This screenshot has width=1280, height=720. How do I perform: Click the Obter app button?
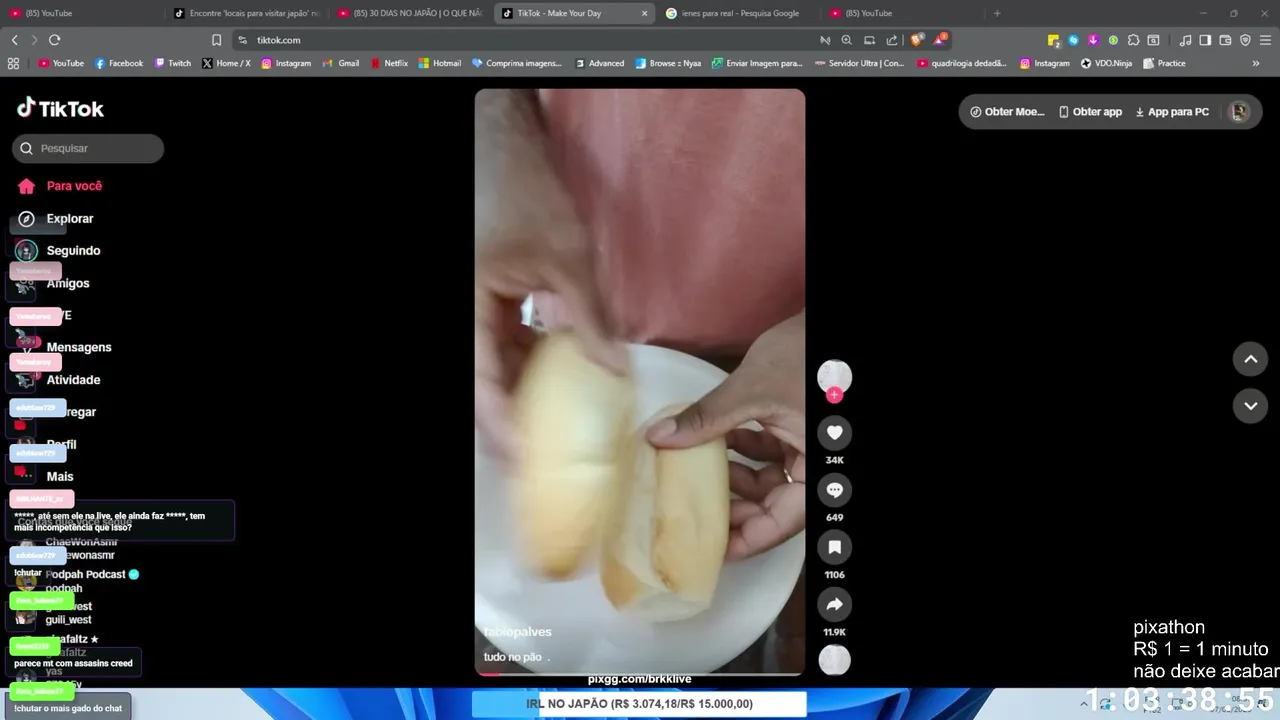click(x=1090, y=112)
